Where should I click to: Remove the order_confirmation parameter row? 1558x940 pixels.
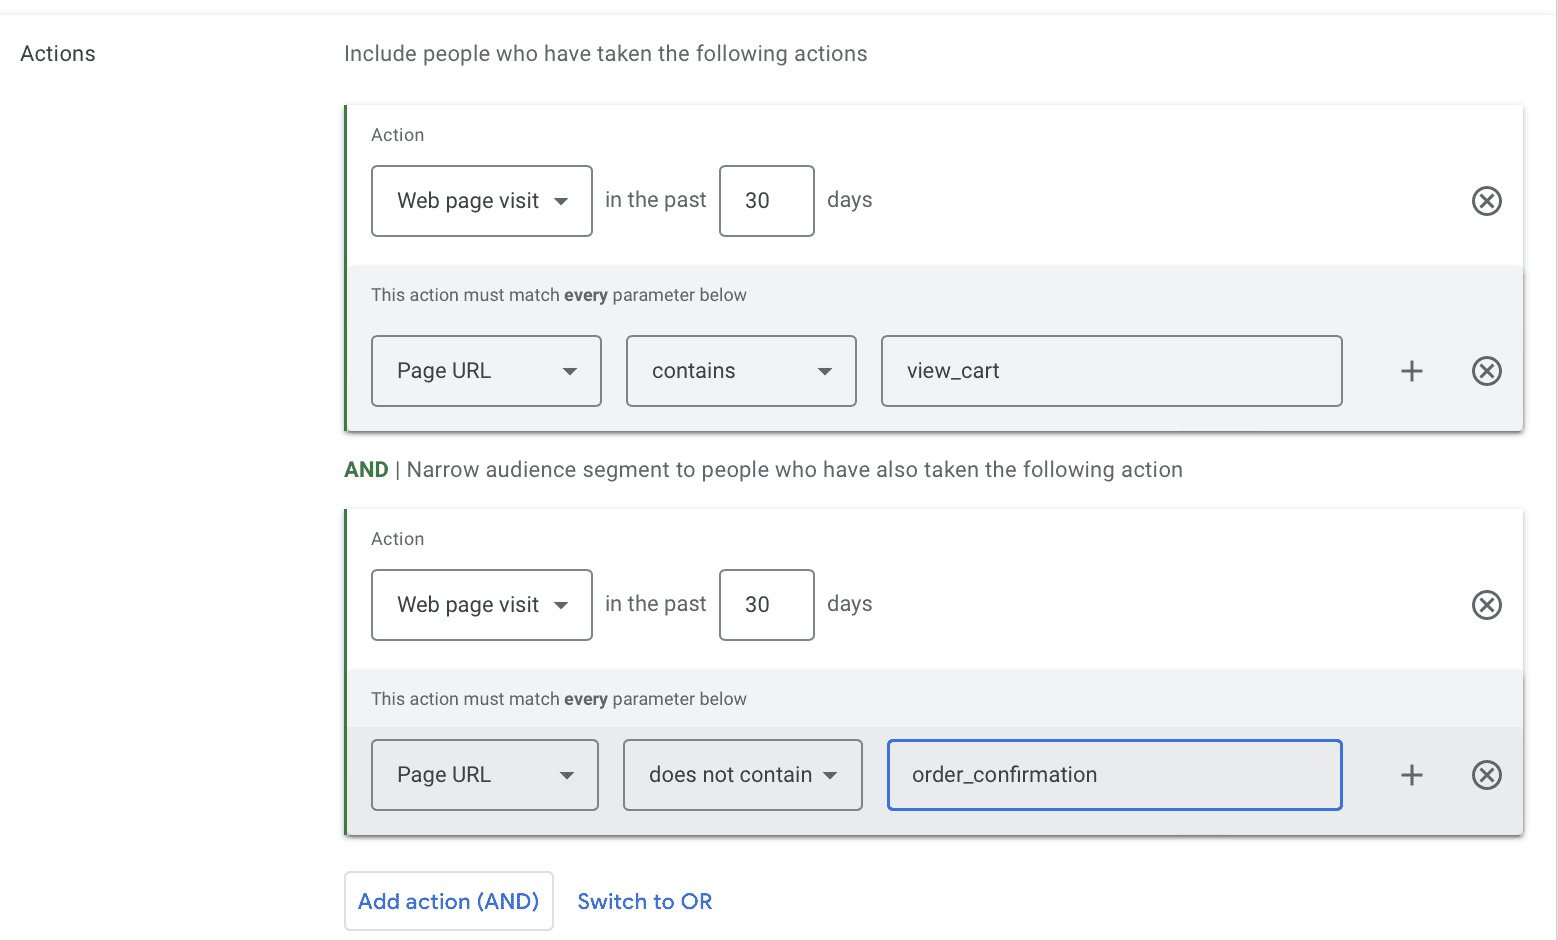(x=1486, y=775)
